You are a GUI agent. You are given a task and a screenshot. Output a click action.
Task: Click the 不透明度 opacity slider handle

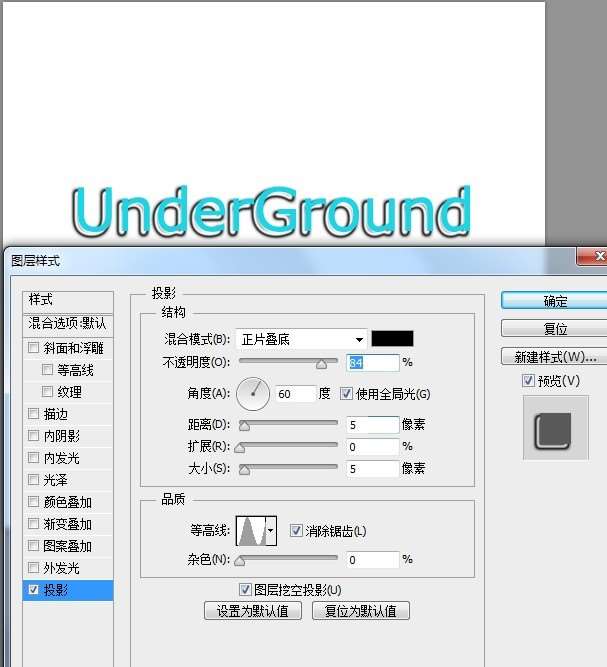(x=322, y=364)
